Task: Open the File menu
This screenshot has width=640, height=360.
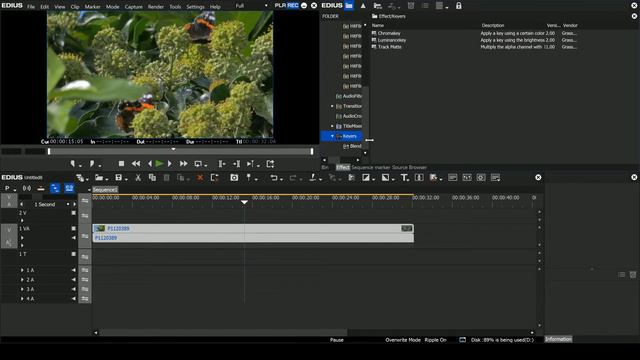Action: pos(31,7)
